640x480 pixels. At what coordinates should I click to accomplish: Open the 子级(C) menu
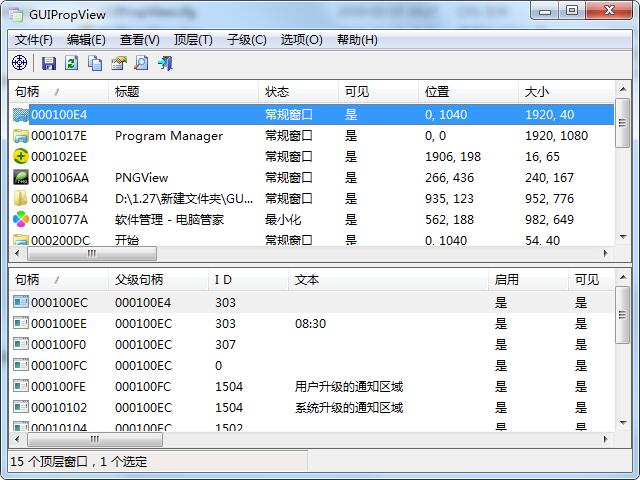point(247,40)
